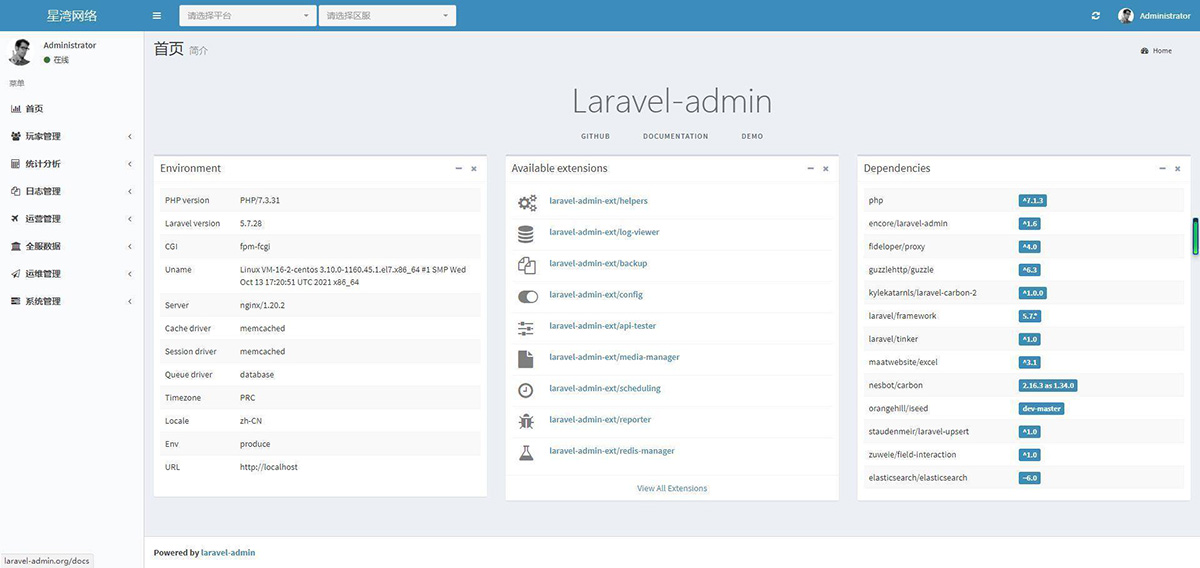Image resolution: width=1200 pixels, height=568 pixels.
Task: Open the platform selection dropdown
Action: tap(247, 16)
